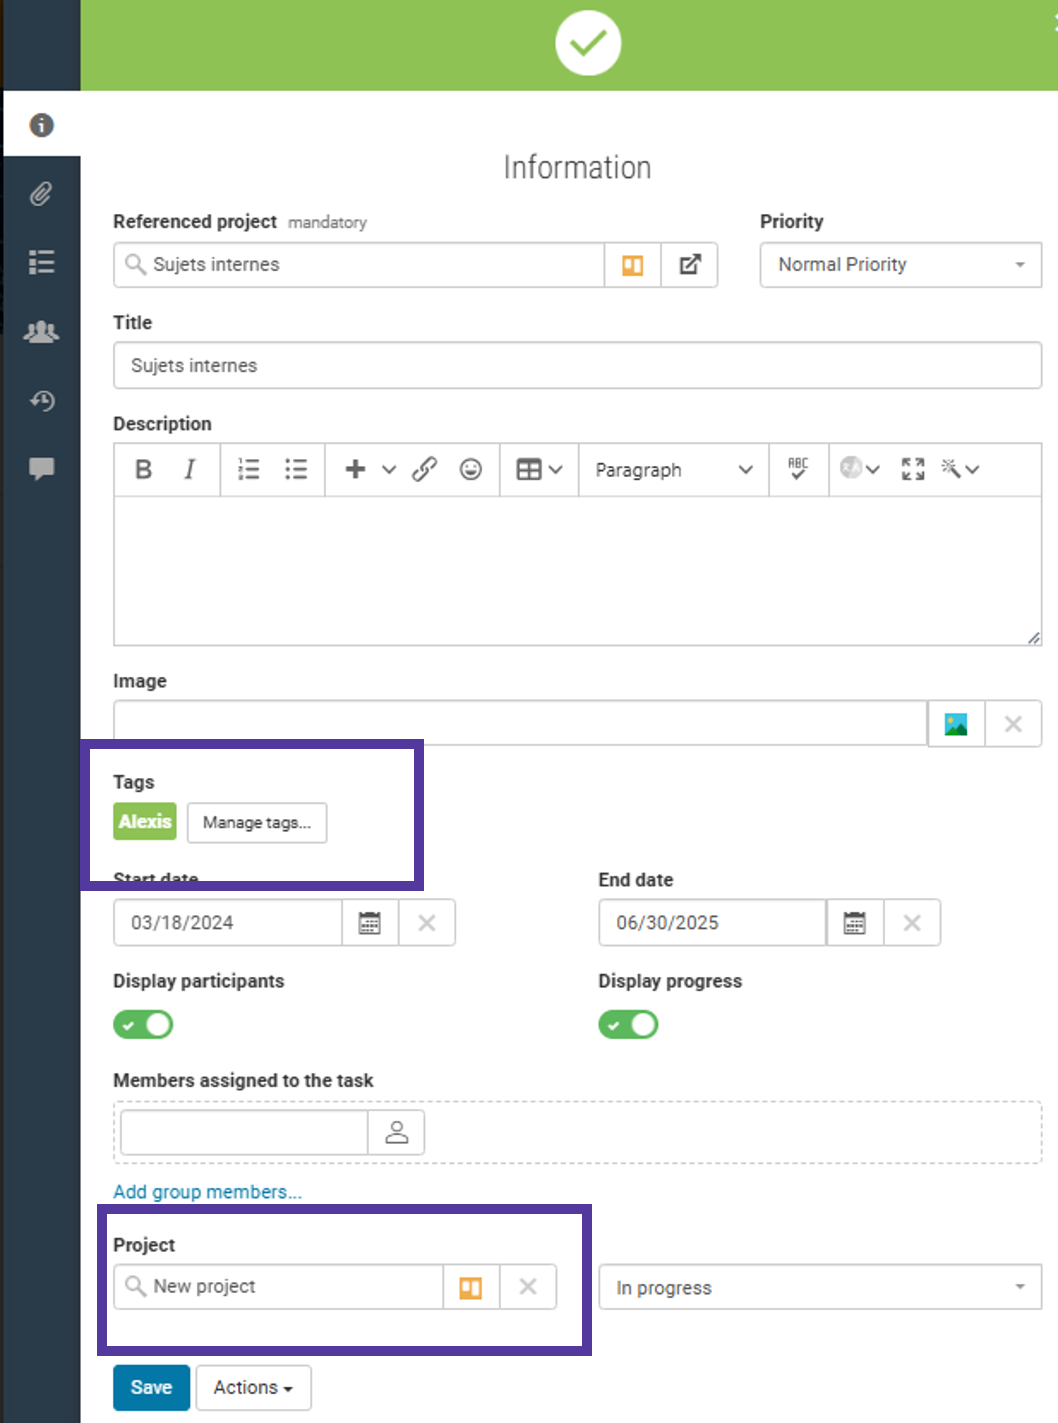Click the Save button
Image resolution: width=1058 pixels, height=1423 pixels.
pyautogui.click(x=151, y=1388)
